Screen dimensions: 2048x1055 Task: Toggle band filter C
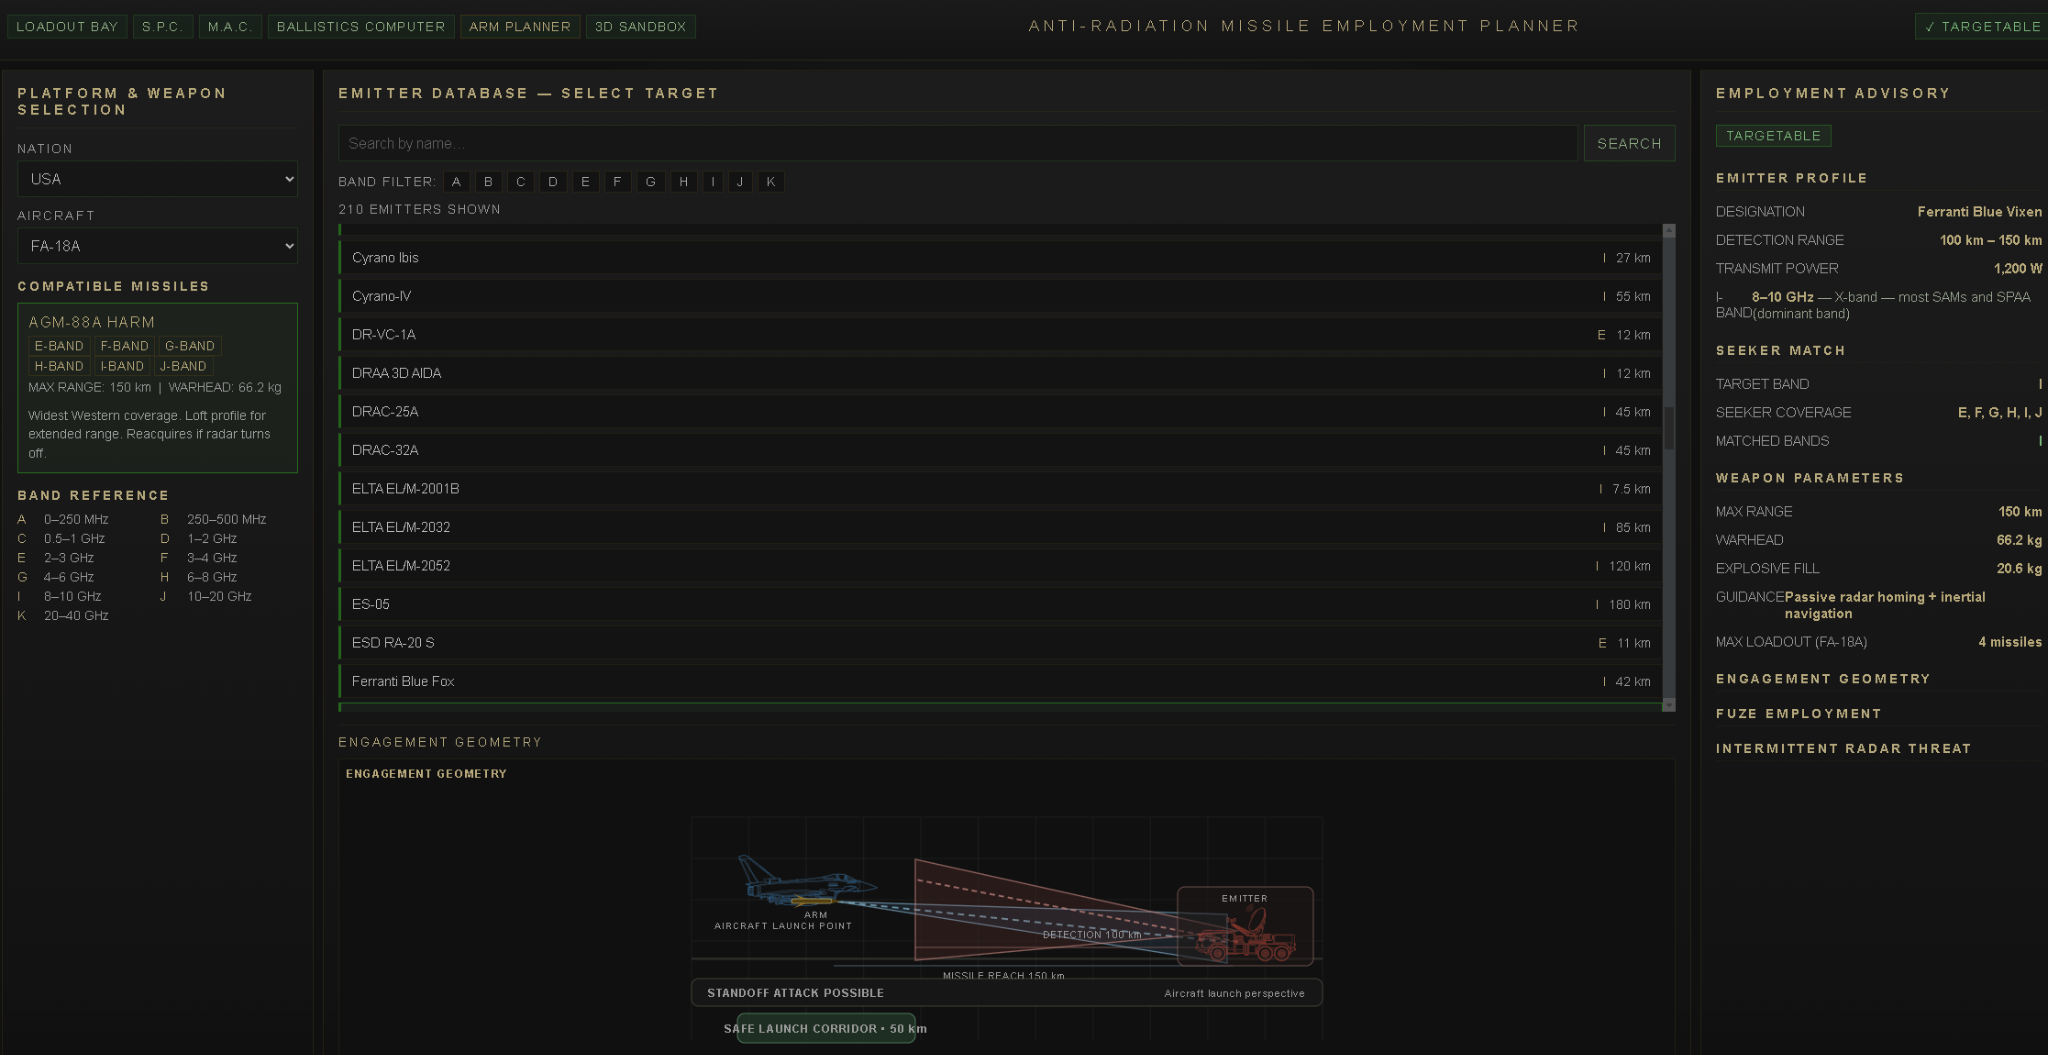click(520, 182)
